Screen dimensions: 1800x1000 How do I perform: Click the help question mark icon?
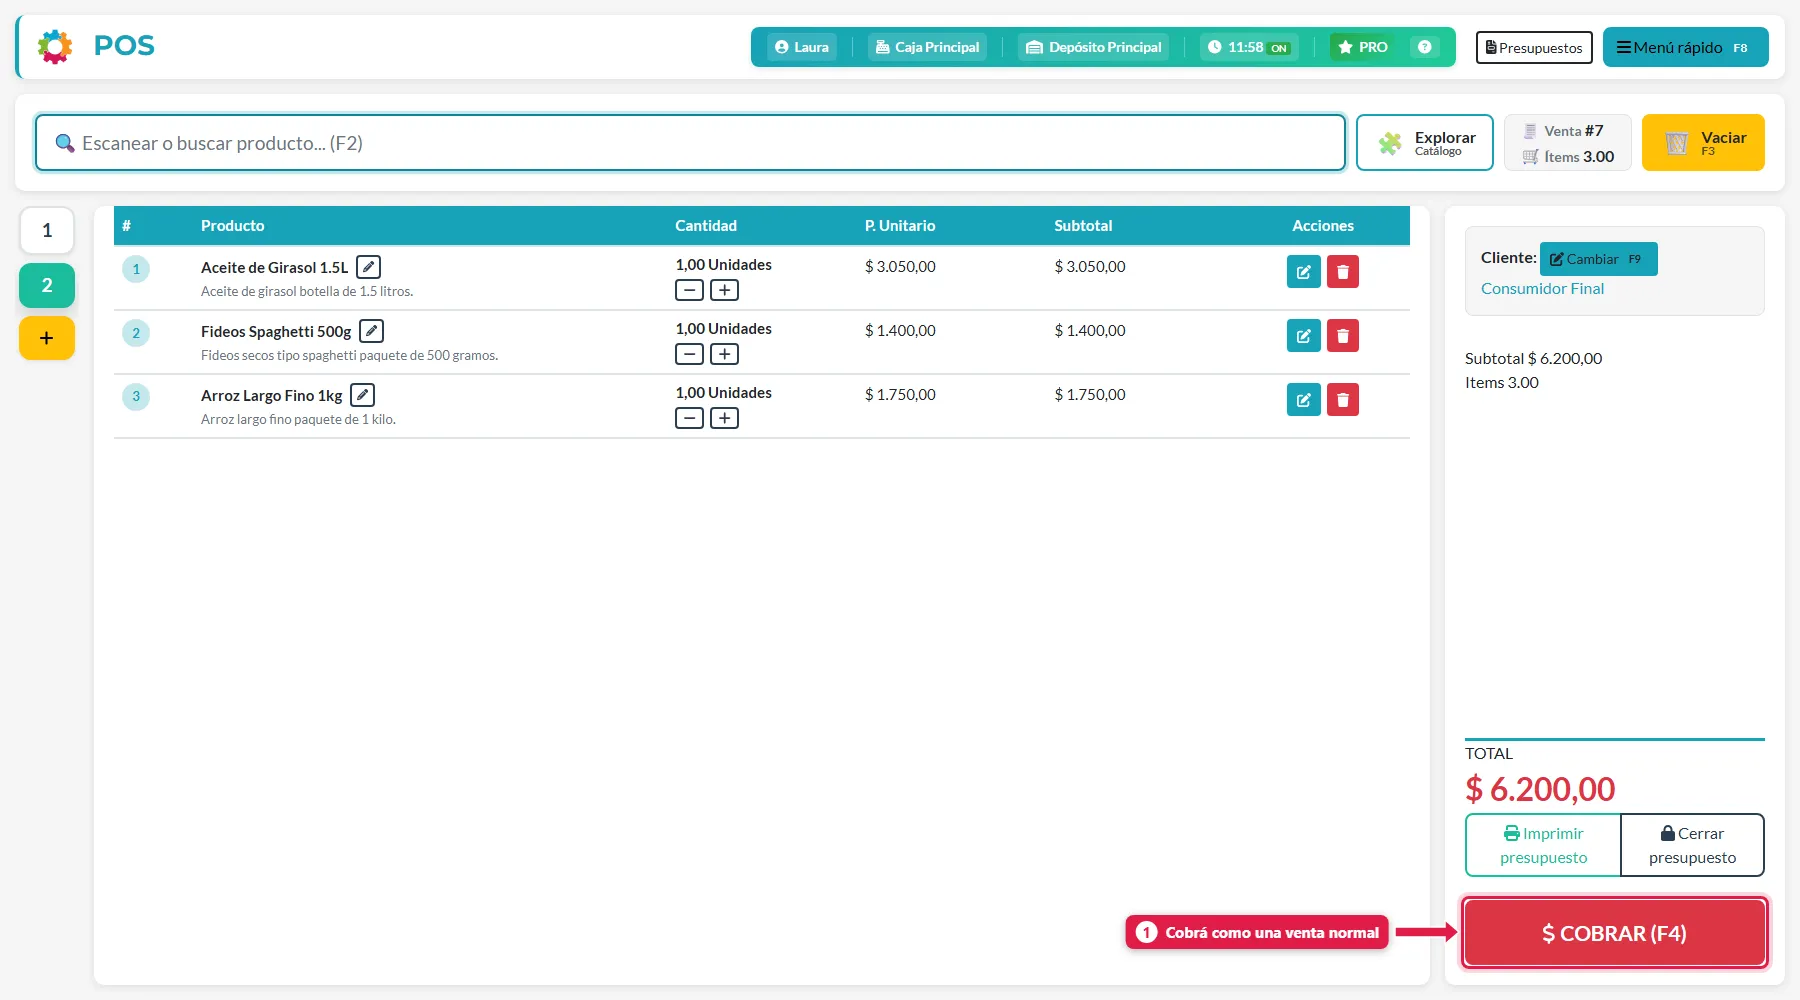click(x=1425, y=47)
